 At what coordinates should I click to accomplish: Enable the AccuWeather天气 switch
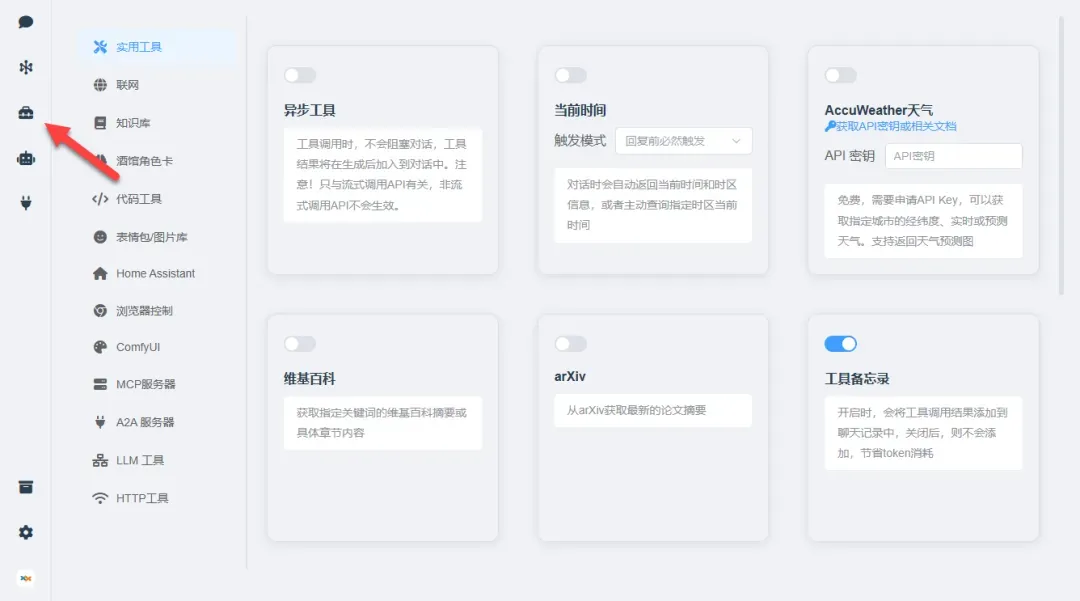pos(840,75)
